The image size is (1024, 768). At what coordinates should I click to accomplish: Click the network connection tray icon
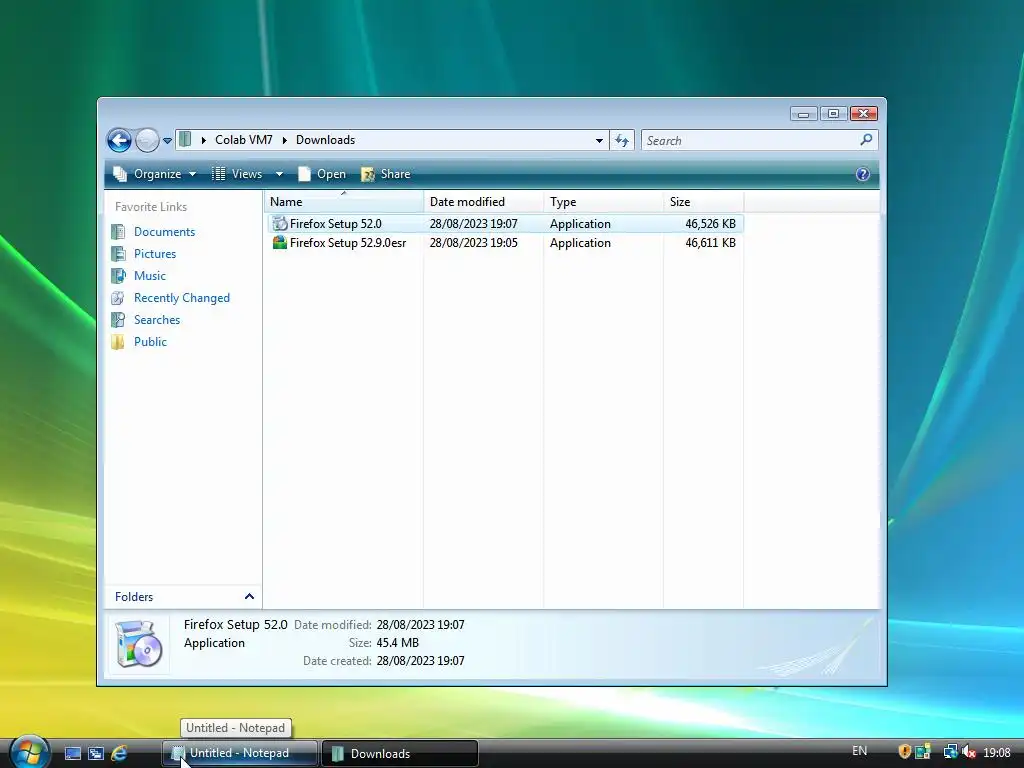[x=950, y=752]
